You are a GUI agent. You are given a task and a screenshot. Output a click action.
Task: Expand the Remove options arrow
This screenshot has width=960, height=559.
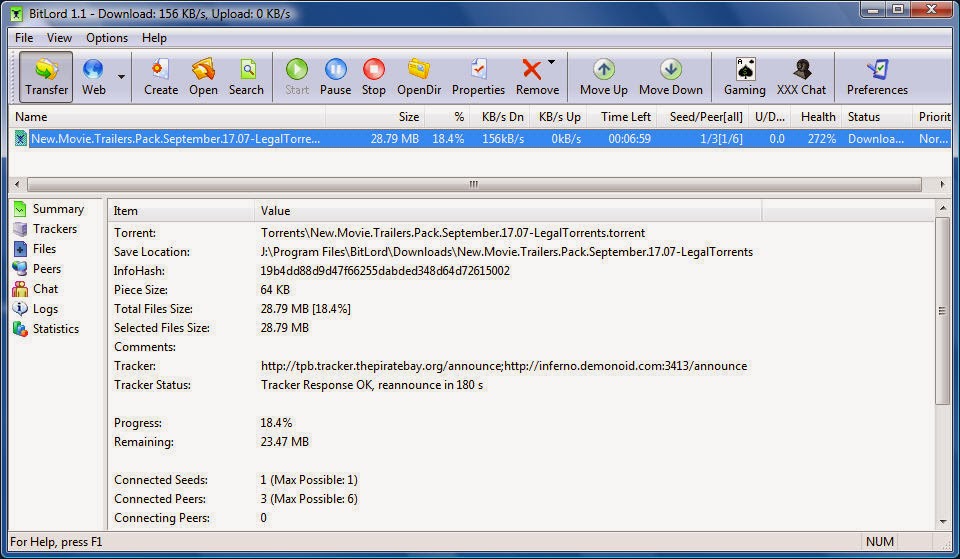tap(552, 62)
